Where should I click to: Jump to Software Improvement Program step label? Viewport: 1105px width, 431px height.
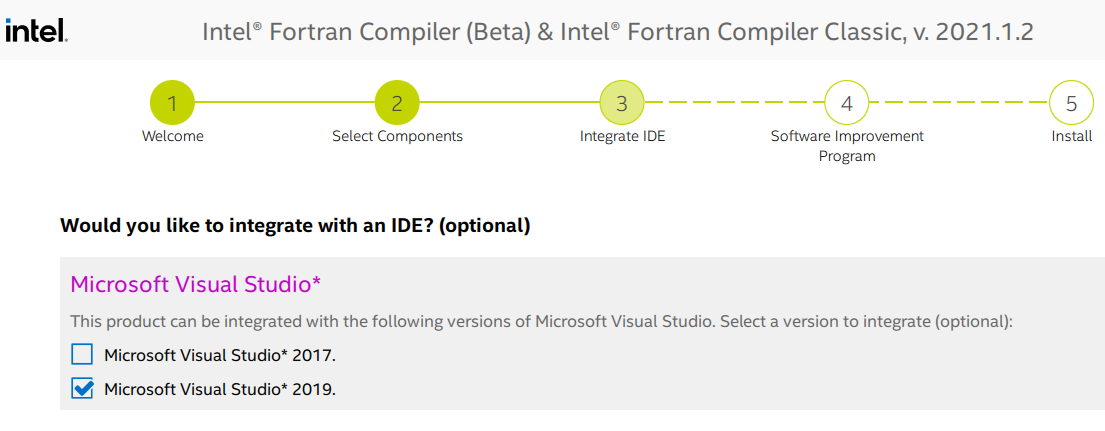[847, 145]
